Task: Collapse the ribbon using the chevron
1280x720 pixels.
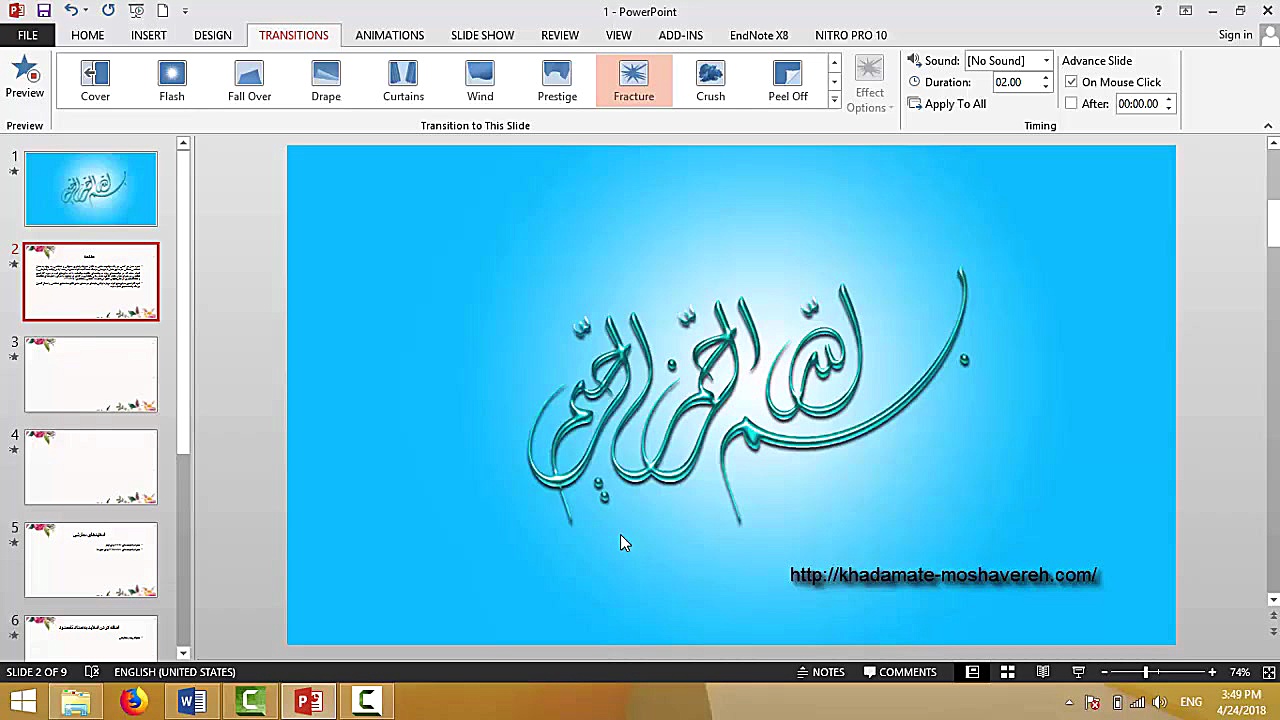Action: coord(1268,125)
